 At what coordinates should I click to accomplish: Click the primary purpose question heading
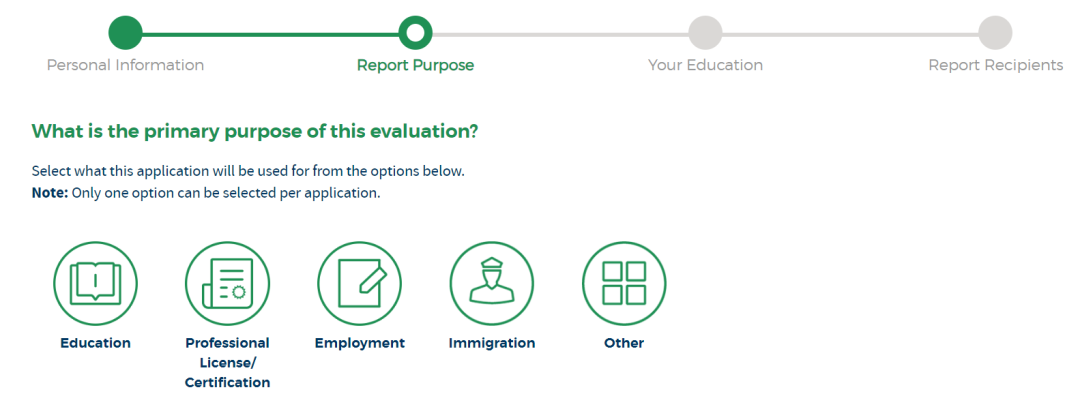255,132
